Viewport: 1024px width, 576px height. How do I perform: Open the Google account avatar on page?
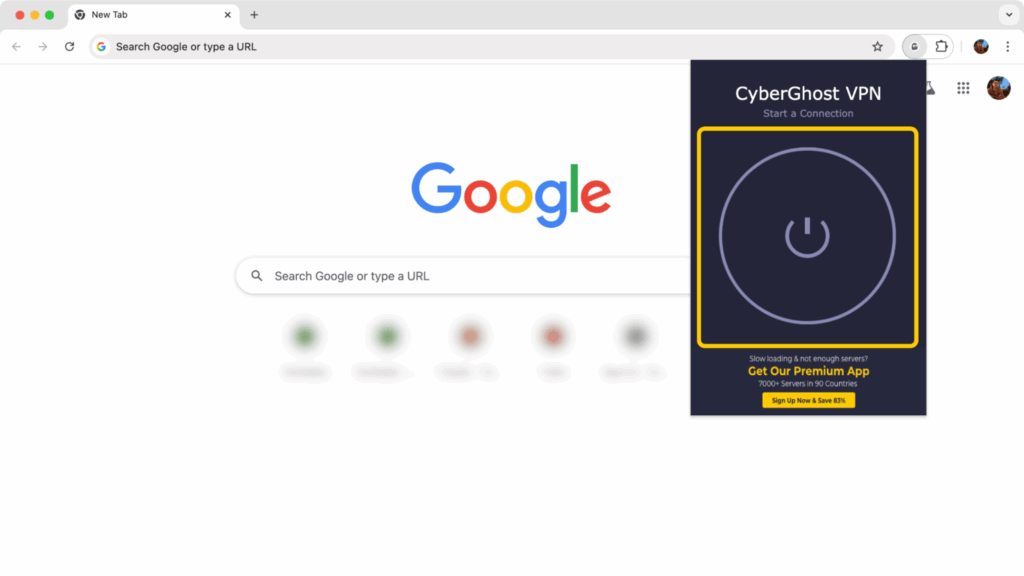tap(999, 88)
